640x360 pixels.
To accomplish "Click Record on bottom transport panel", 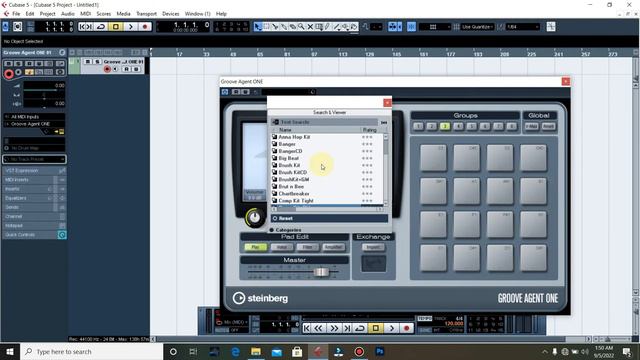I will [406, 328].
